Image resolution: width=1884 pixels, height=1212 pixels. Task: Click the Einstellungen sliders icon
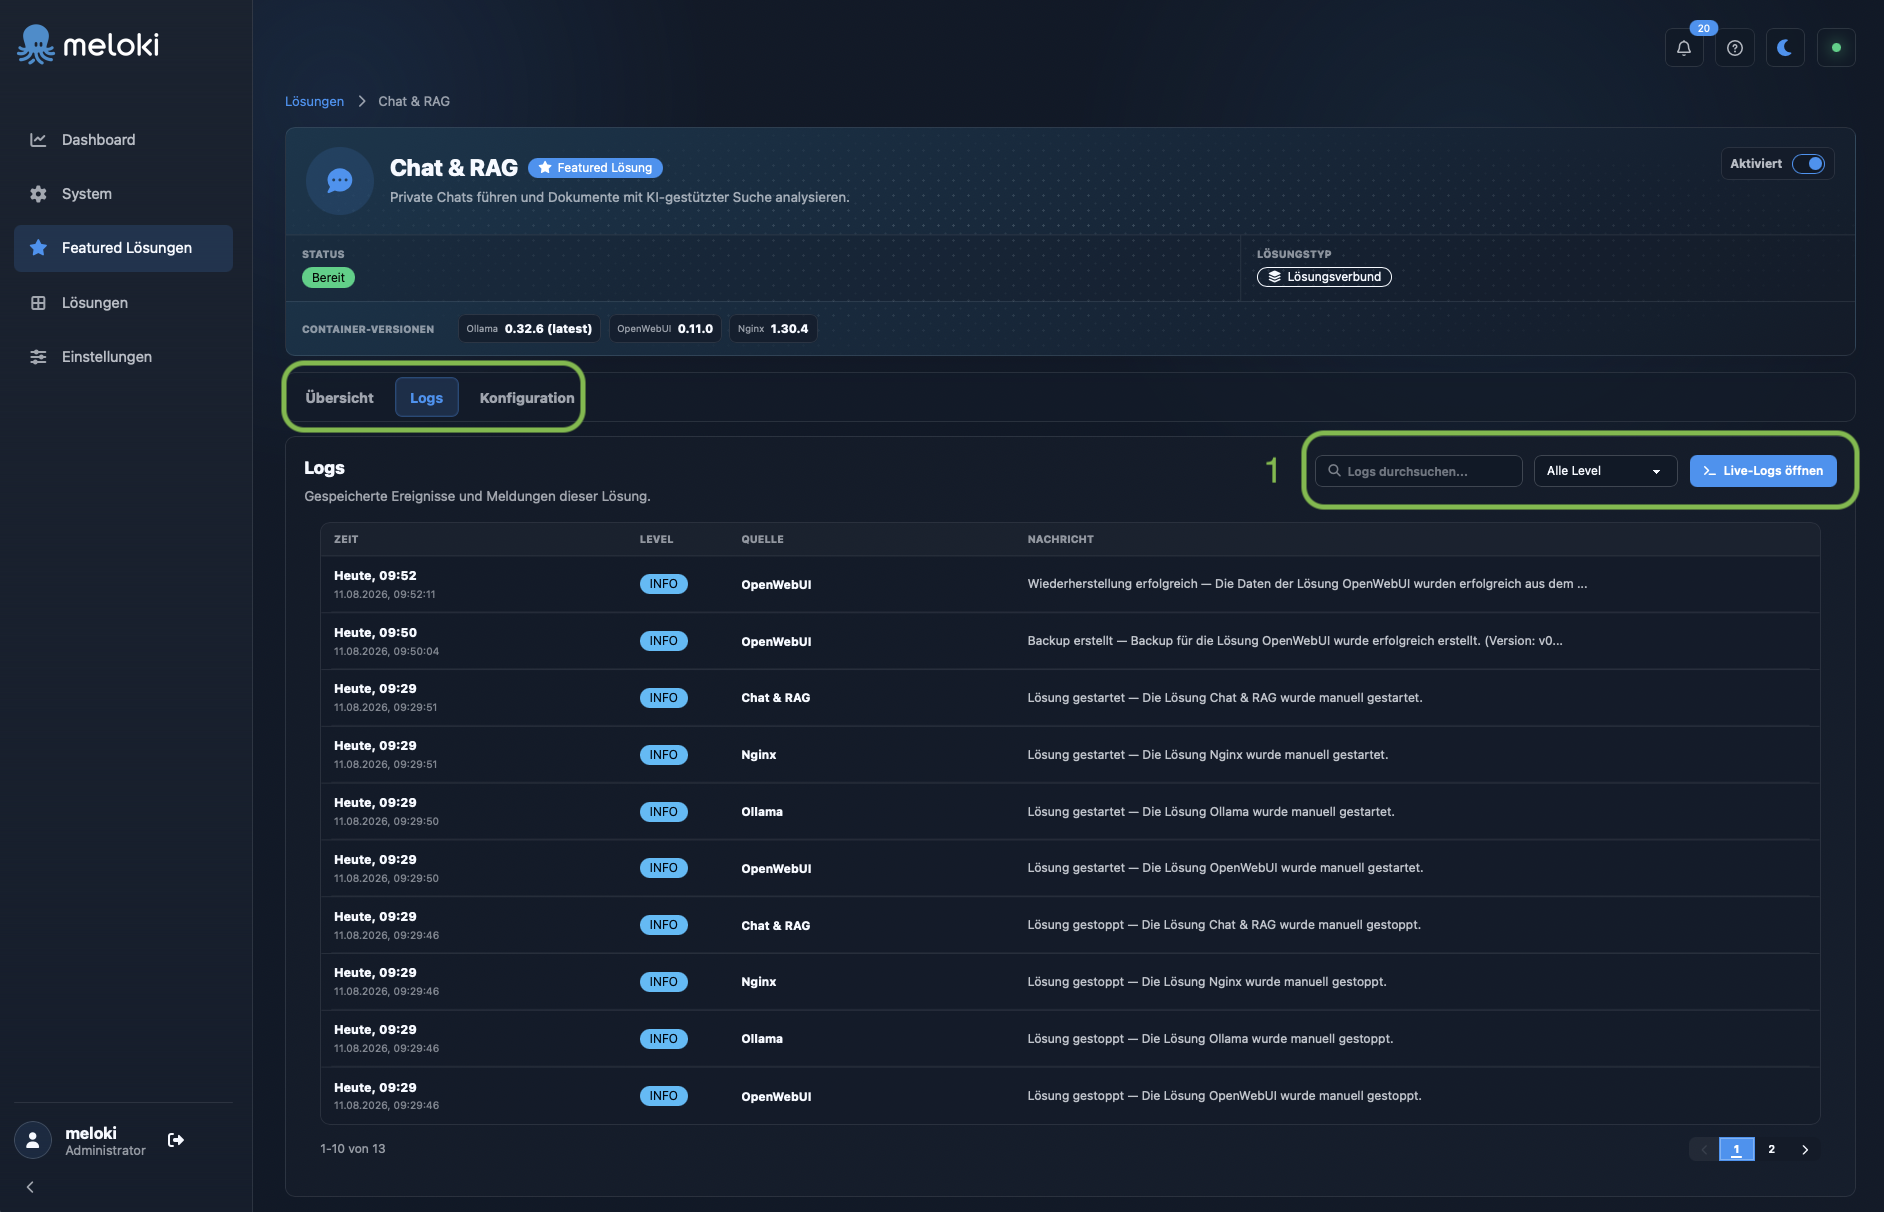(x=38, y=357)
